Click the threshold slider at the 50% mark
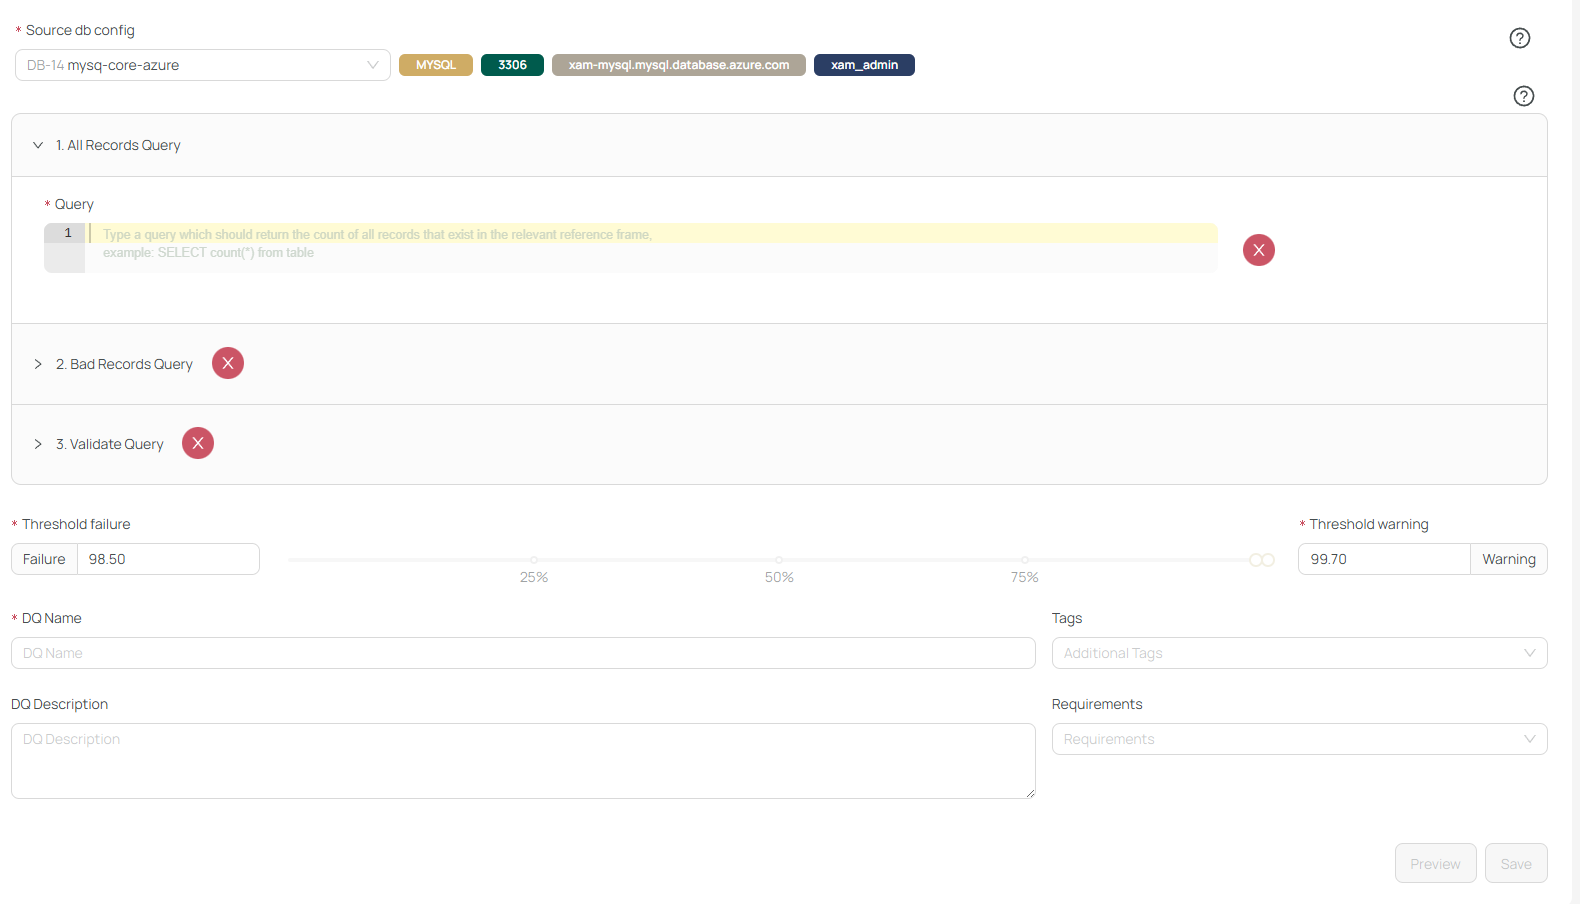The image size is (1580, 904). (779, 560)
